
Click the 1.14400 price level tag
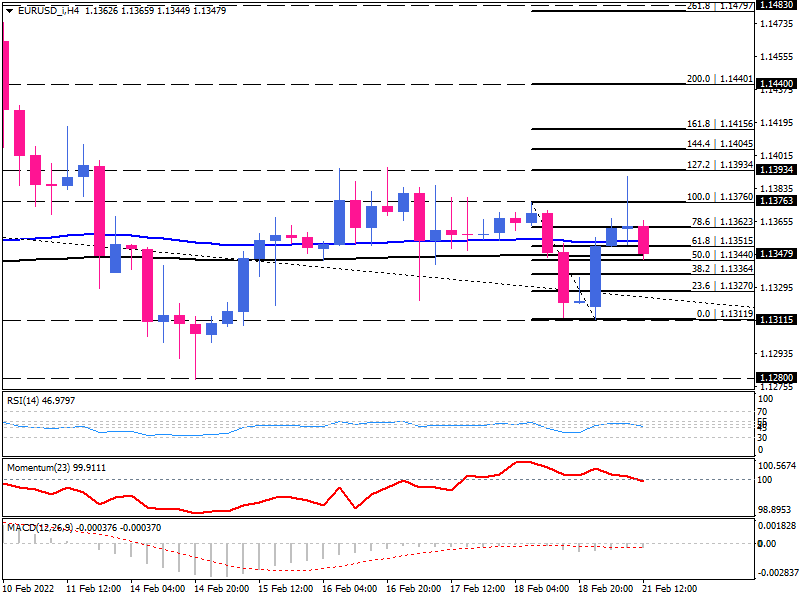[x=777, y=84]
